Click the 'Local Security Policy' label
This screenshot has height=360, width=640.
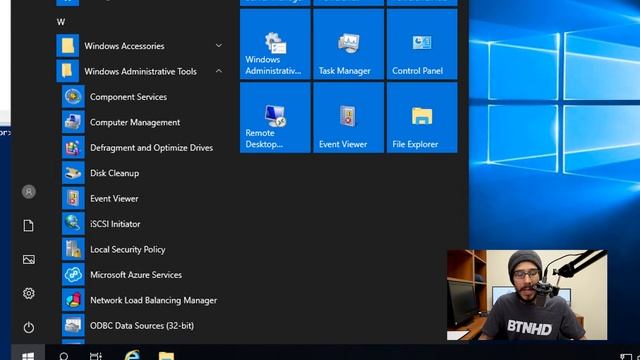127,249
